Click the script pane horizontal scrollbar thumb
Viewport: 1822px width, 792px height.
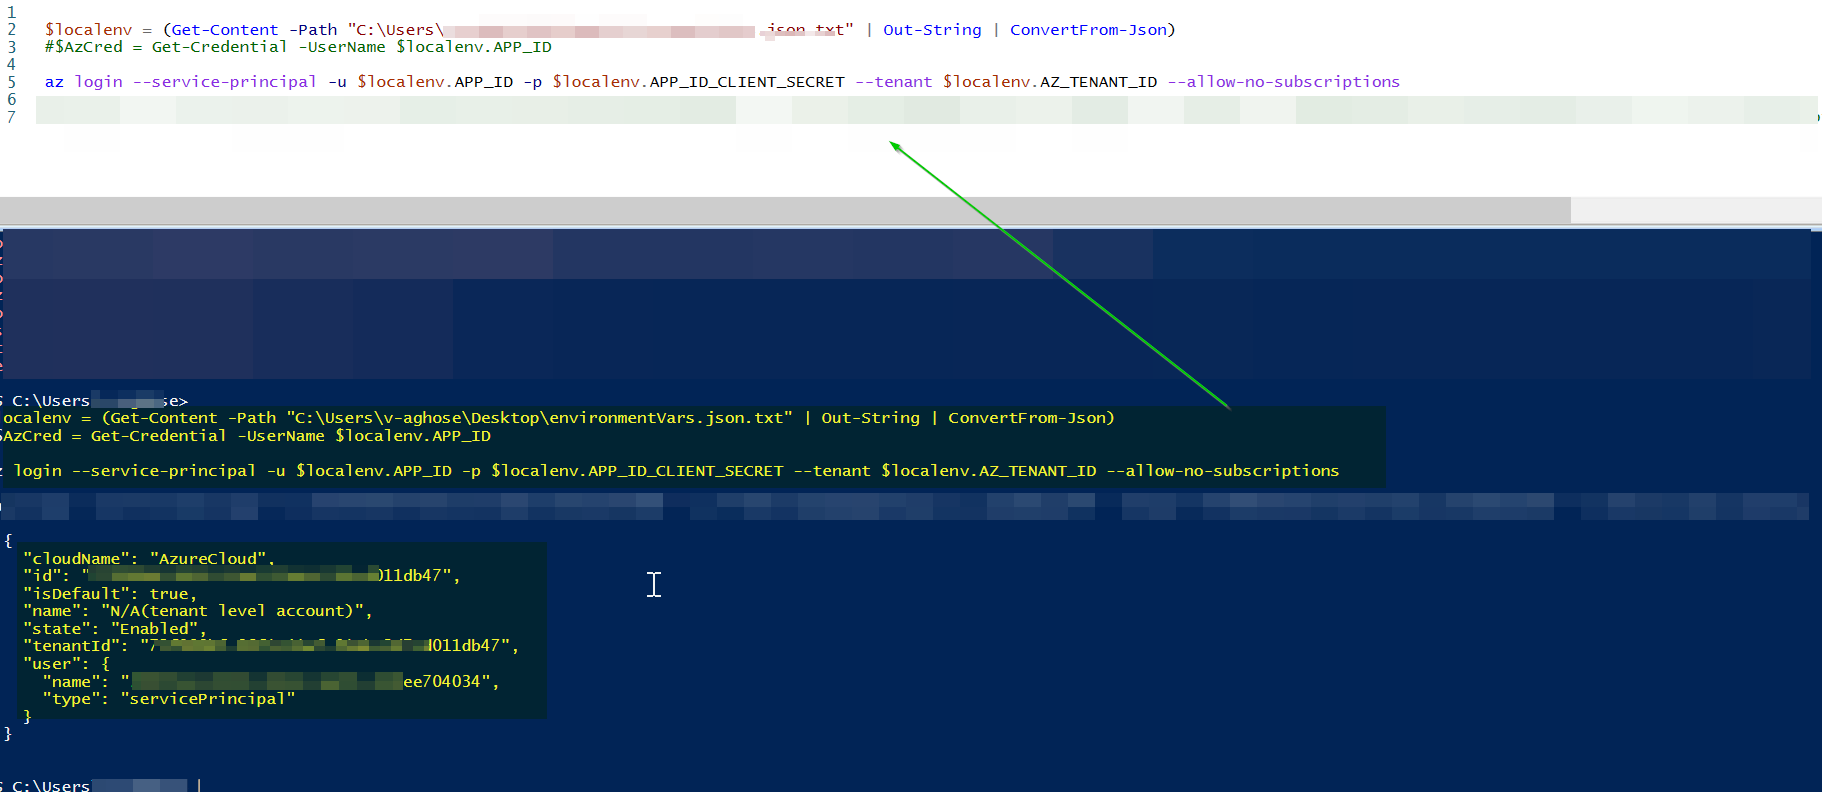pos(785,210)
